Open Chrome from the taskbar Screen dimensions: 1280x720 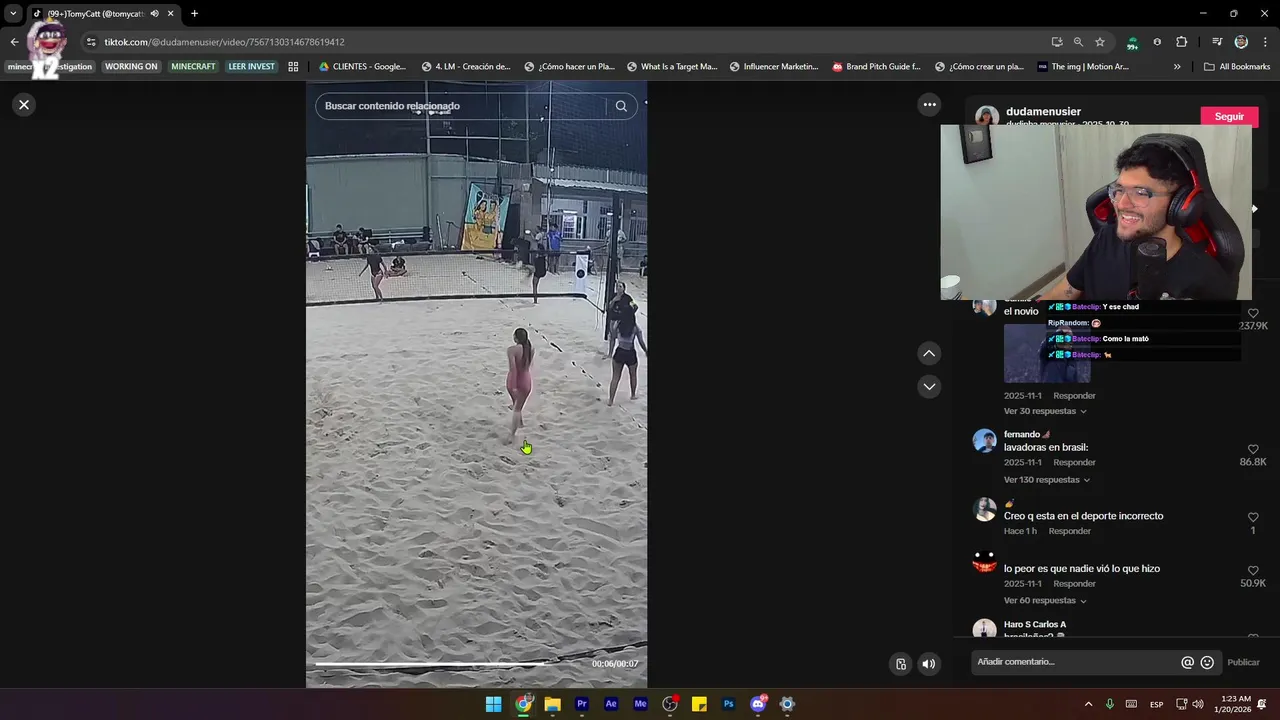523,704
